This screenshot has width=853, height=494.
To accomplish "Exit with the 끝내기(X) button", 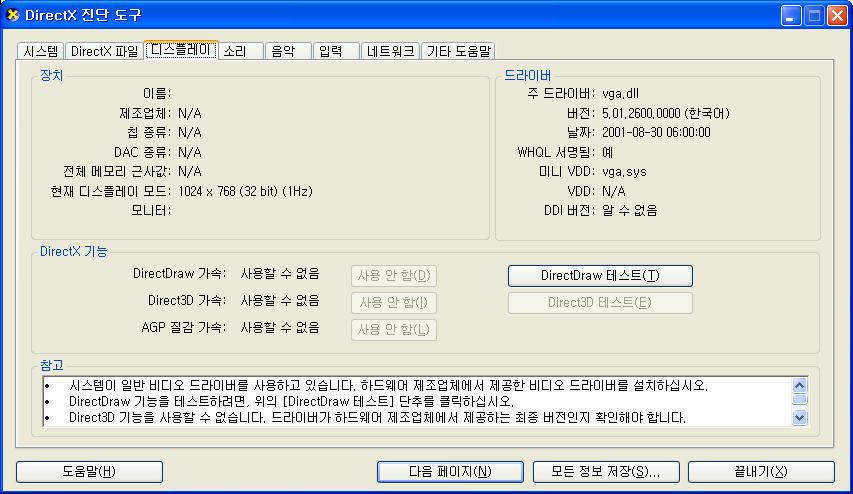I will (761, 472).
